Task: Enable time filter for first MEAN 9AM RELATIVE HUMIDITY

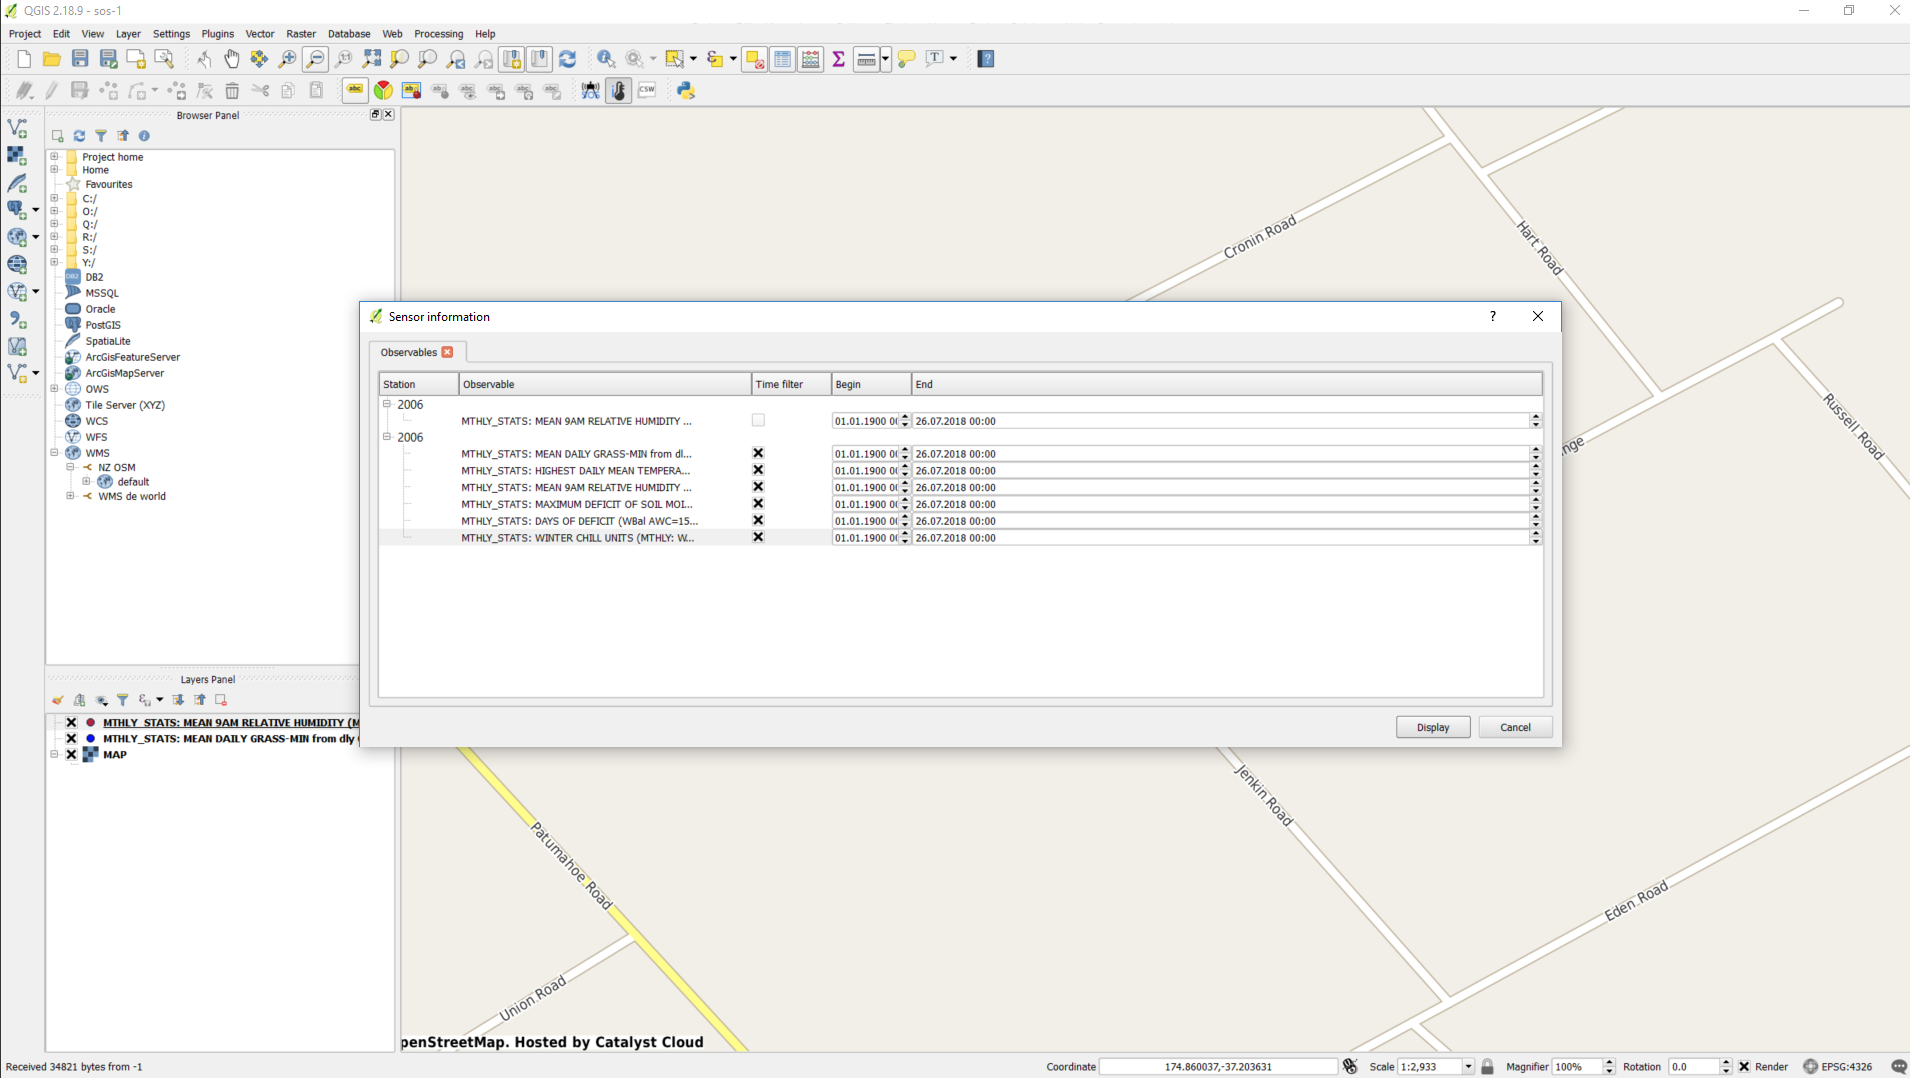Action: pyautogui.click(x=758, y=421)
